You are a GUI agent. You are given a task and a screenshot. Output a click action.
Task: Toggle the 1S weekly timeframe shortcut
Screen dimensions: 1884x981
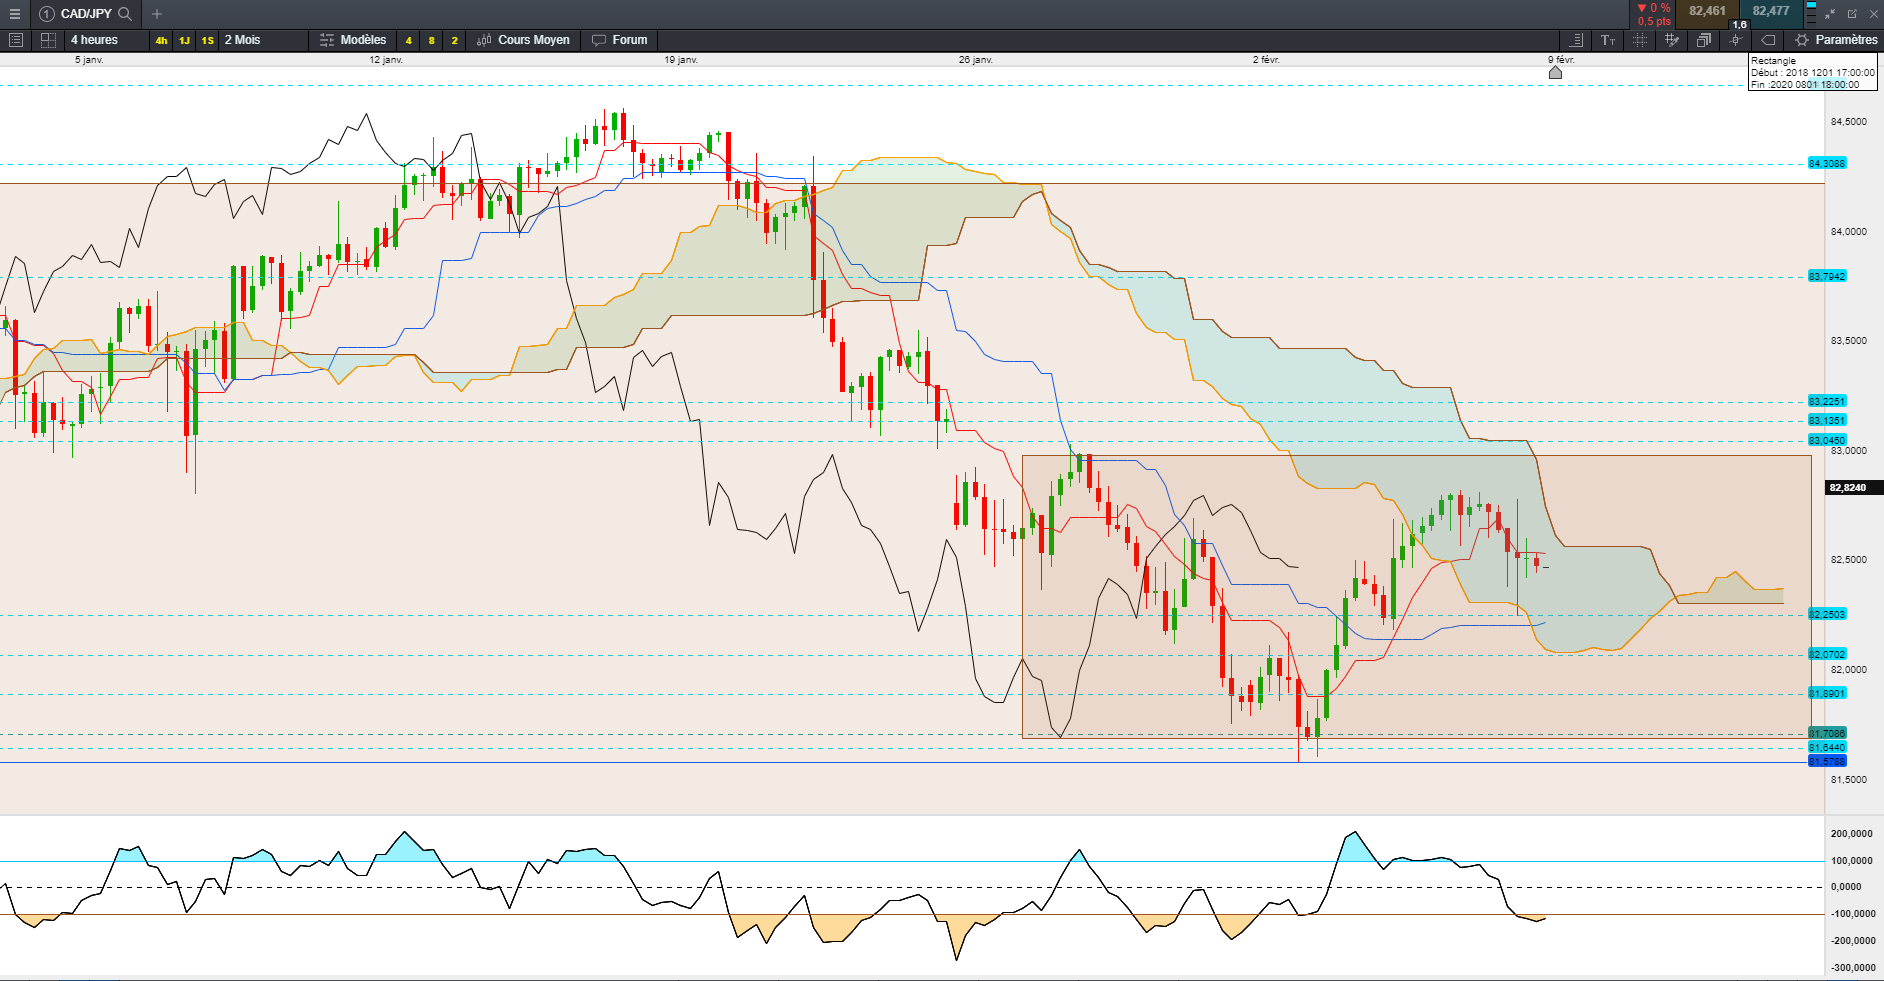pos(207,41)
